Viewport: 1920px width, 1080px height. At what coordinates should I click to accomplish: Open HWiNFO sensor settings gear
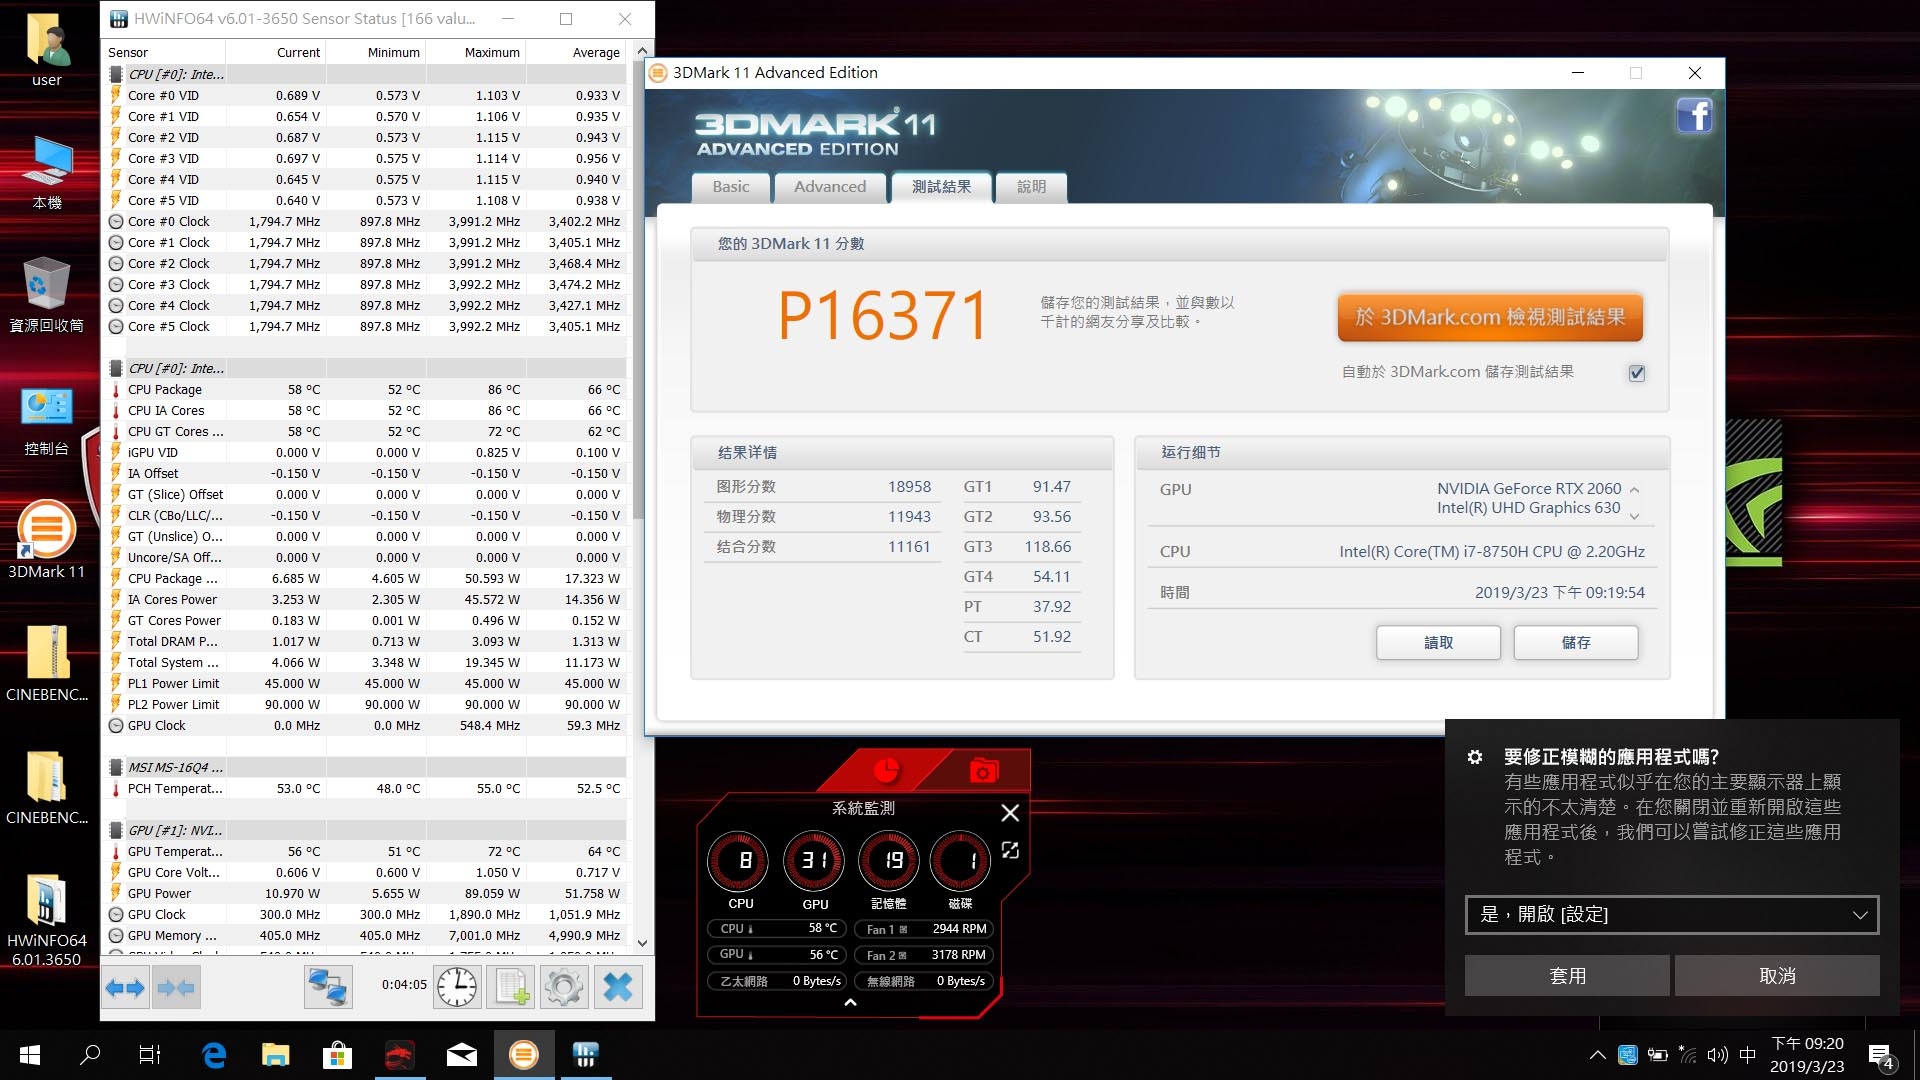pyautogui.click(x=564, y=988)
